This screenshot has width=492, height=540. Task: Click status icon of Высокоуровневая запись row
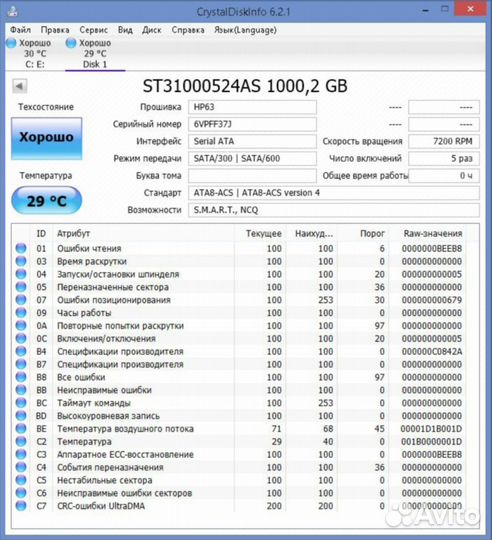coord(21,416)
